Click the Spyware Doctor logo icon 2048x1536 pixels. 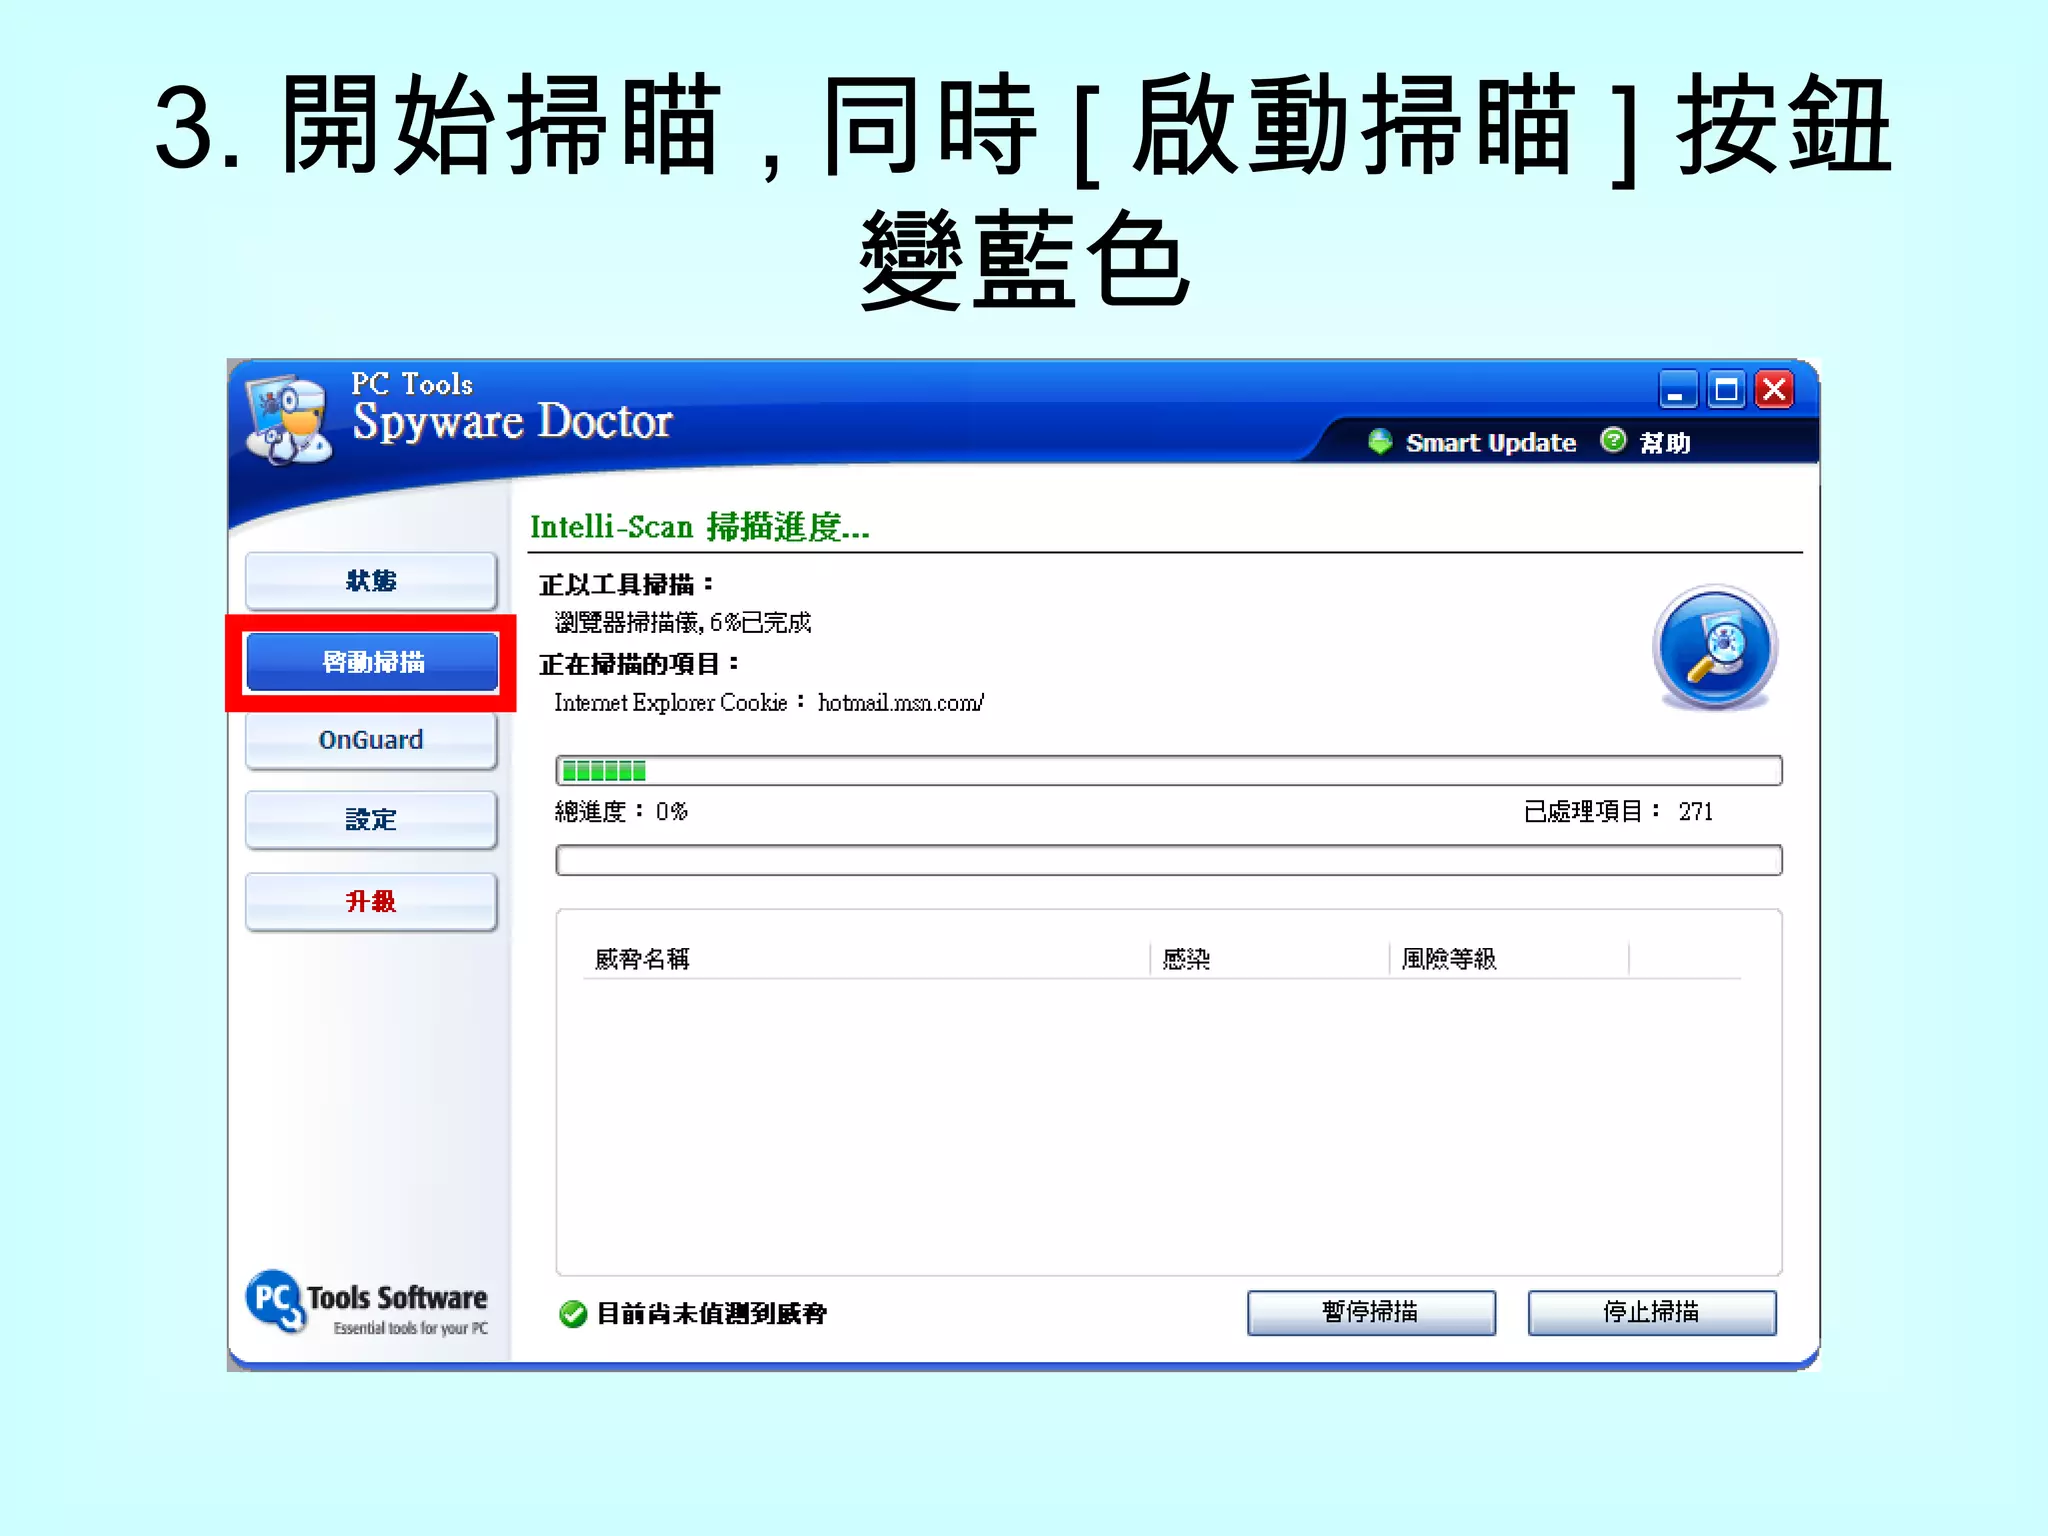pyautogui.click(x=289, y=420)
